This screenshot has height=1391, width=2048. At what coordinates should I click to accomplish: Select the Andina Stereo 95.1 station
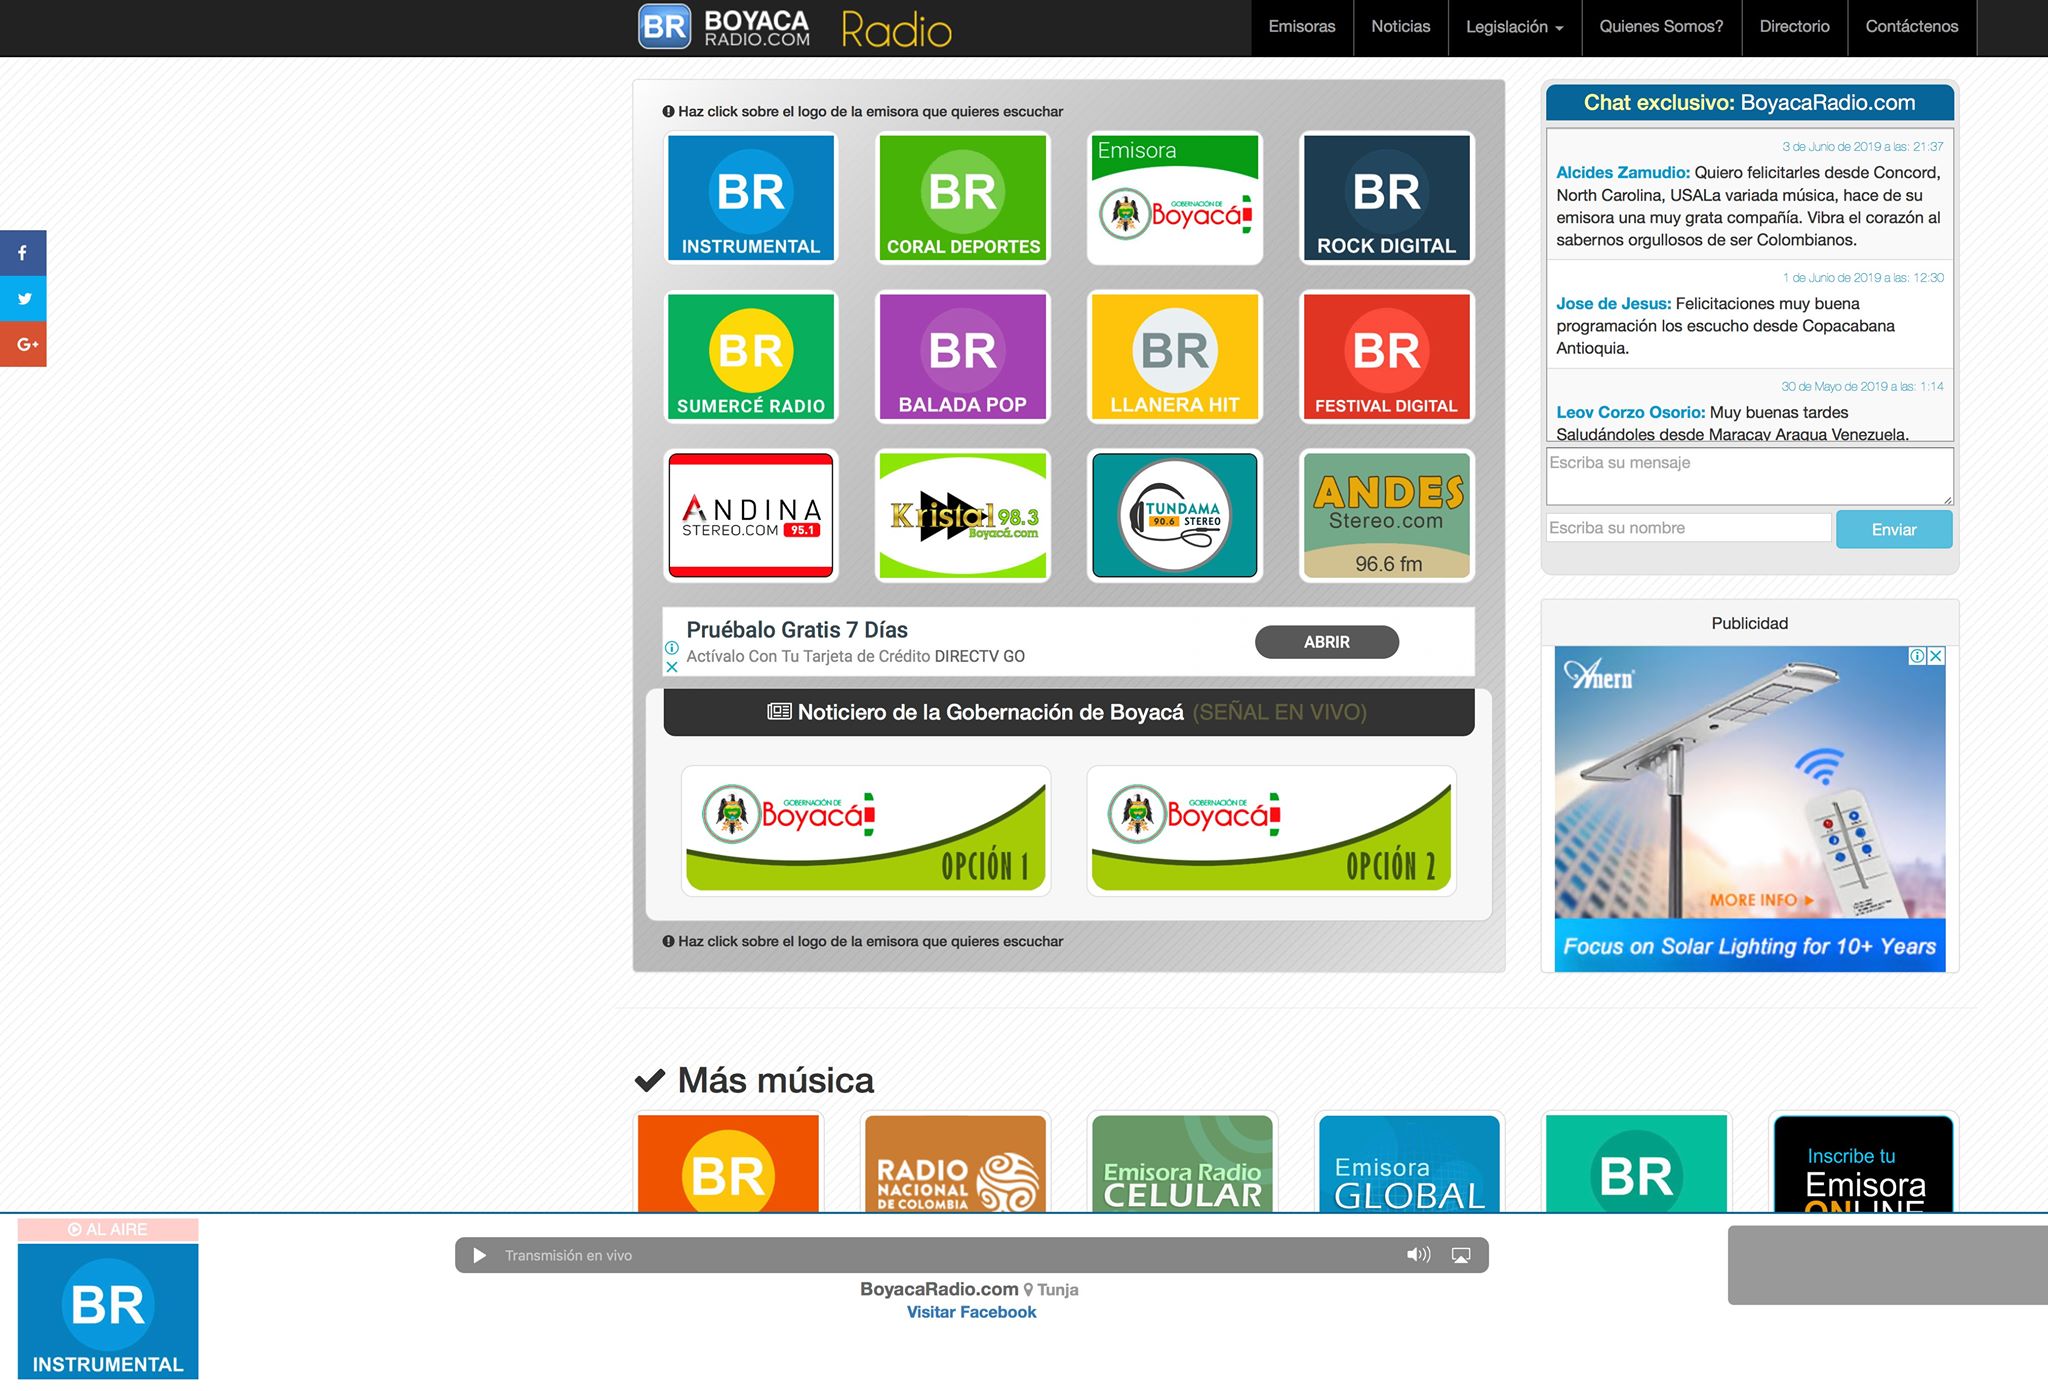pos(751,515)
